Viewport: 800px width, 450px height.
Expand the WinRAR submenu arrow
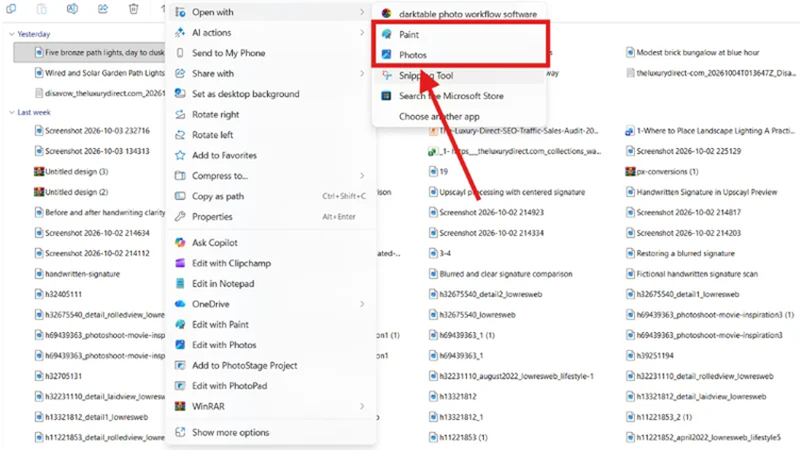point(362,406)
